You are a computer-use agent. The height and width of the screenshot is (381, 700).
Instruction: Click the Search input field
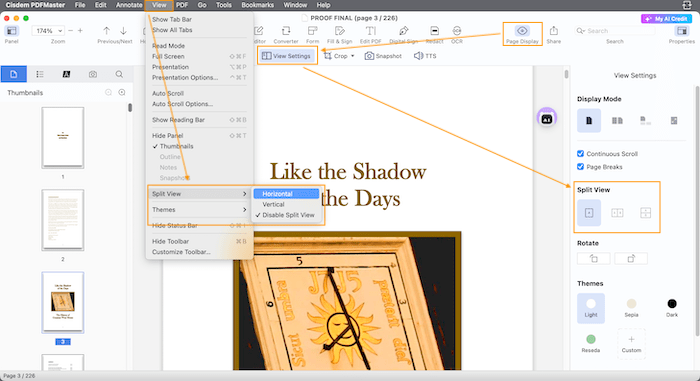click(615, 31)
